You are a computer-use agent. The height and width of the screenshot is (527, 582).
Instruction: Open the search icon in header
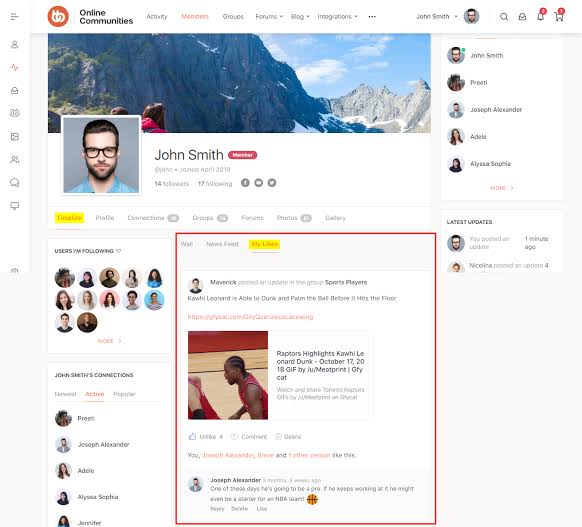(x=504, y=17)
